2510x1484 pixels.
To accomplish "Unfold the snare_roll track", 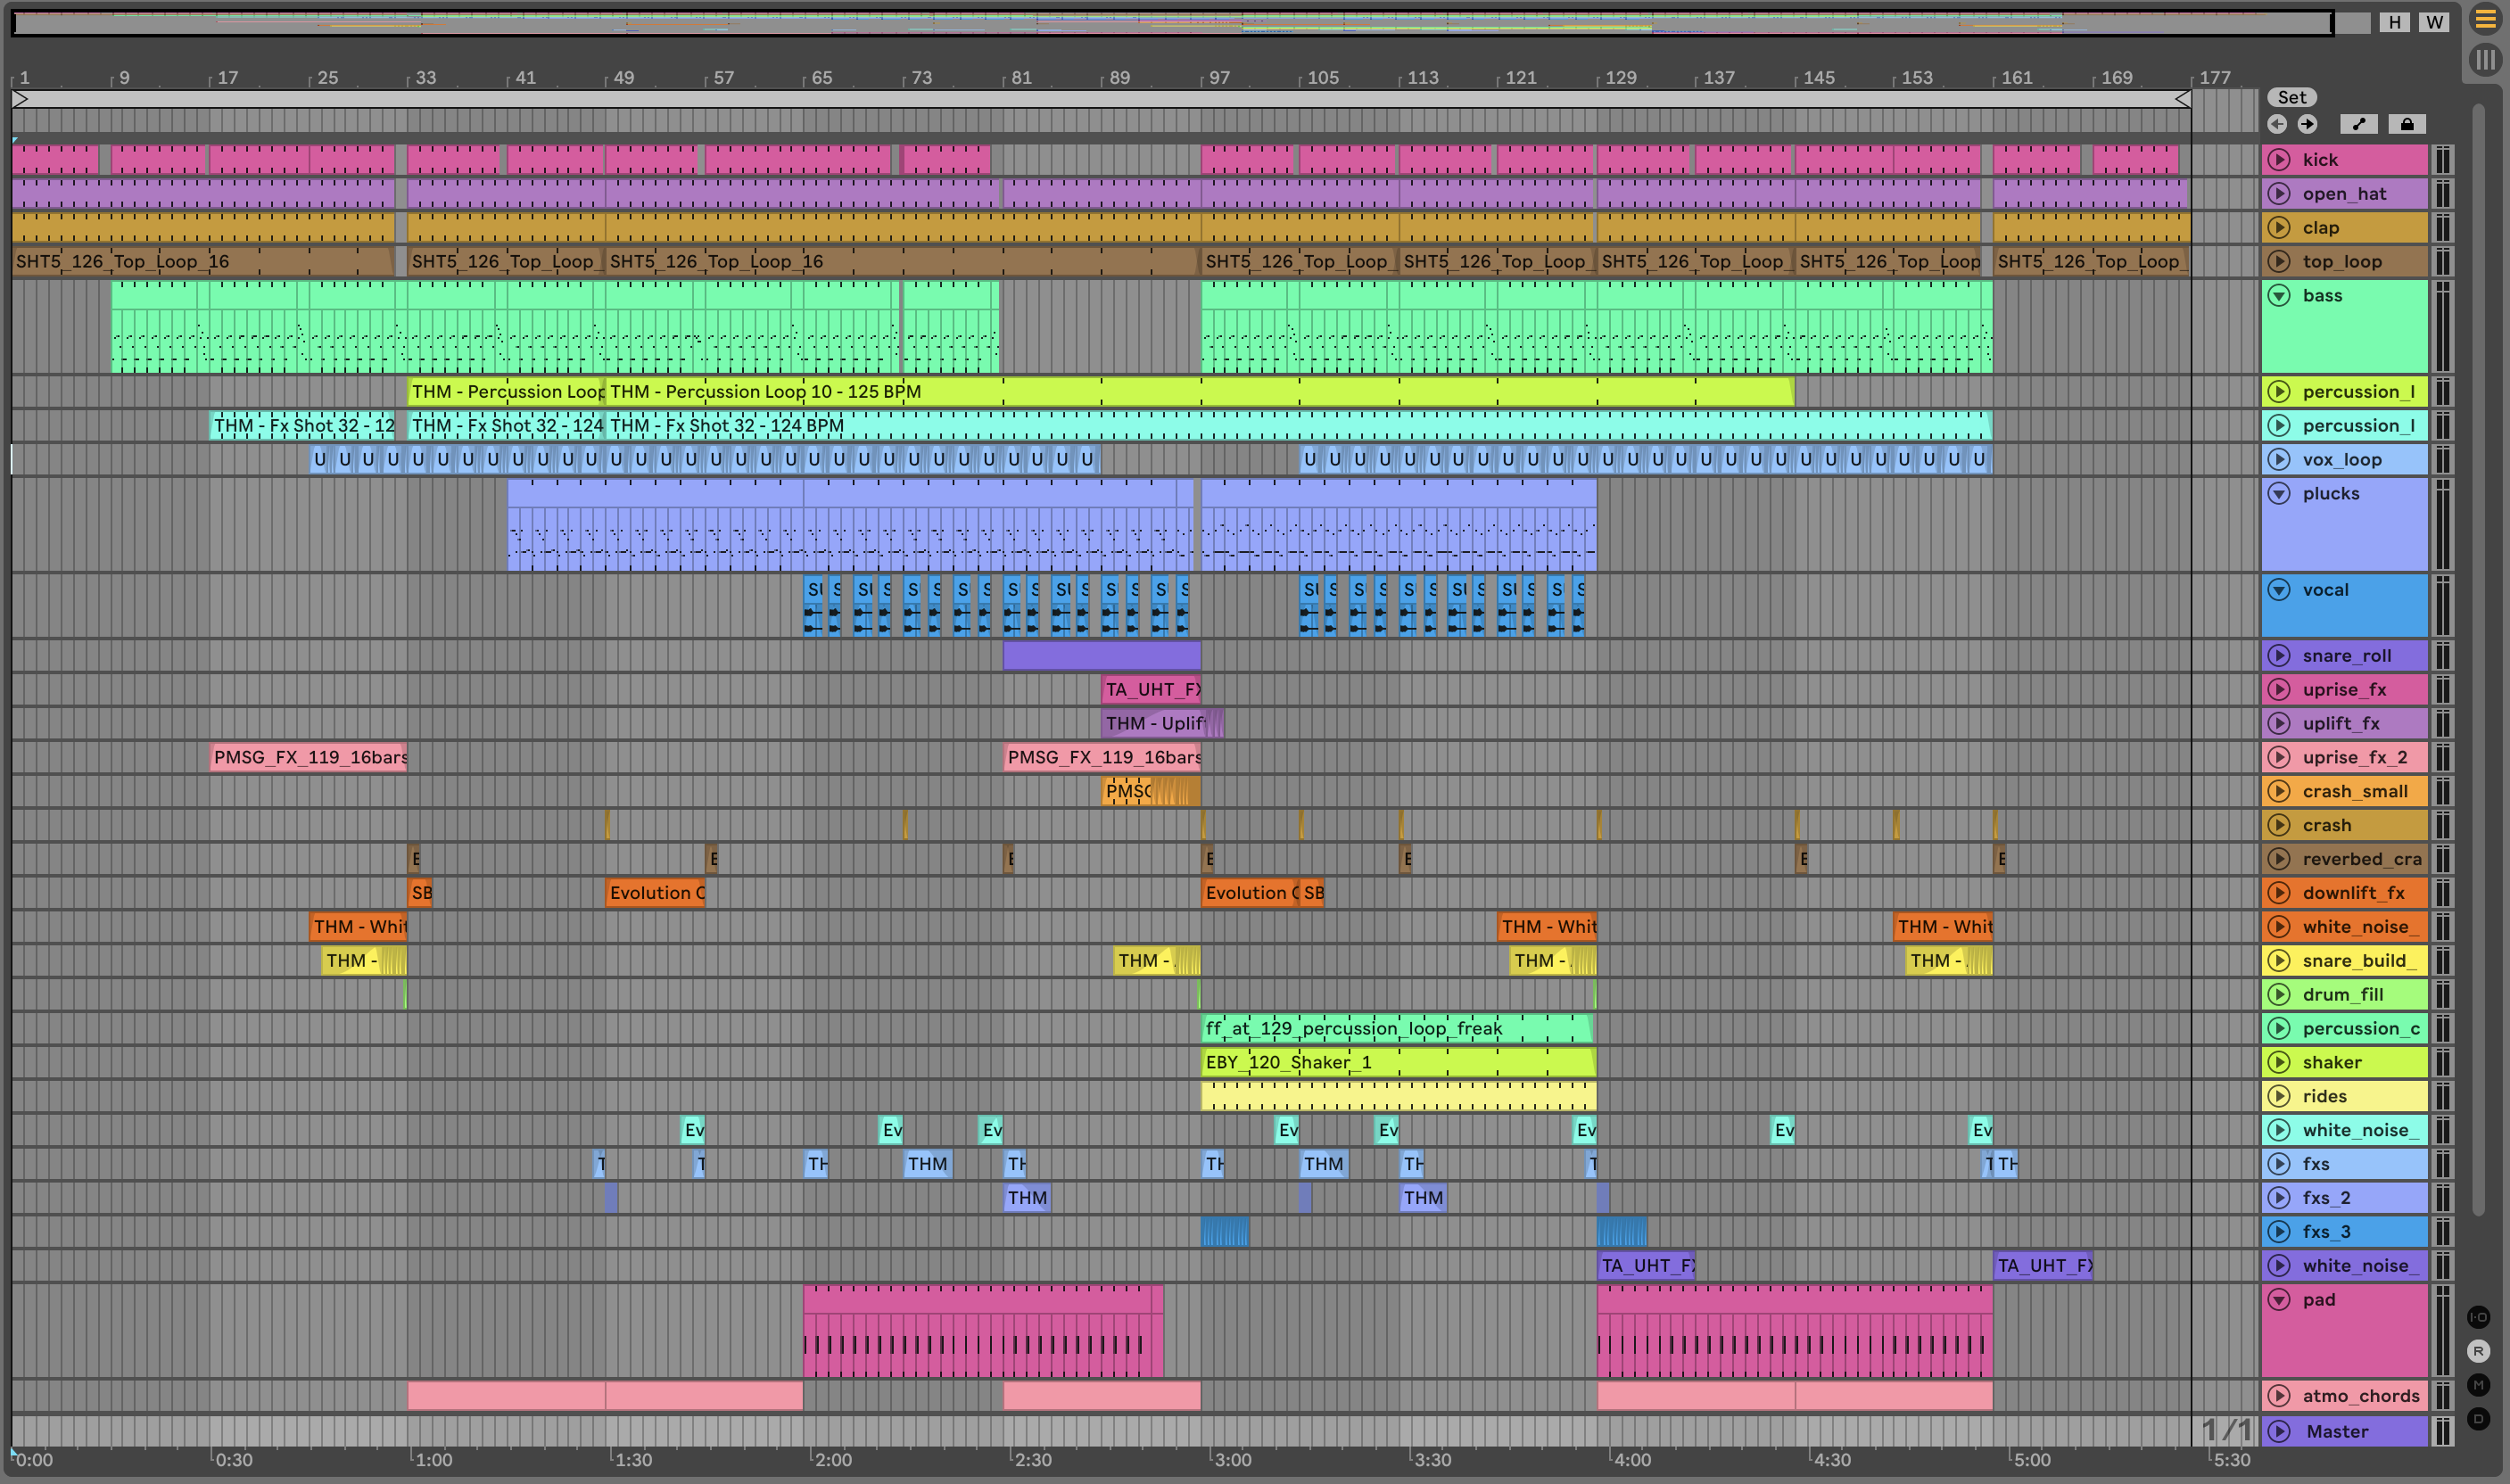I will (2279, 656).
